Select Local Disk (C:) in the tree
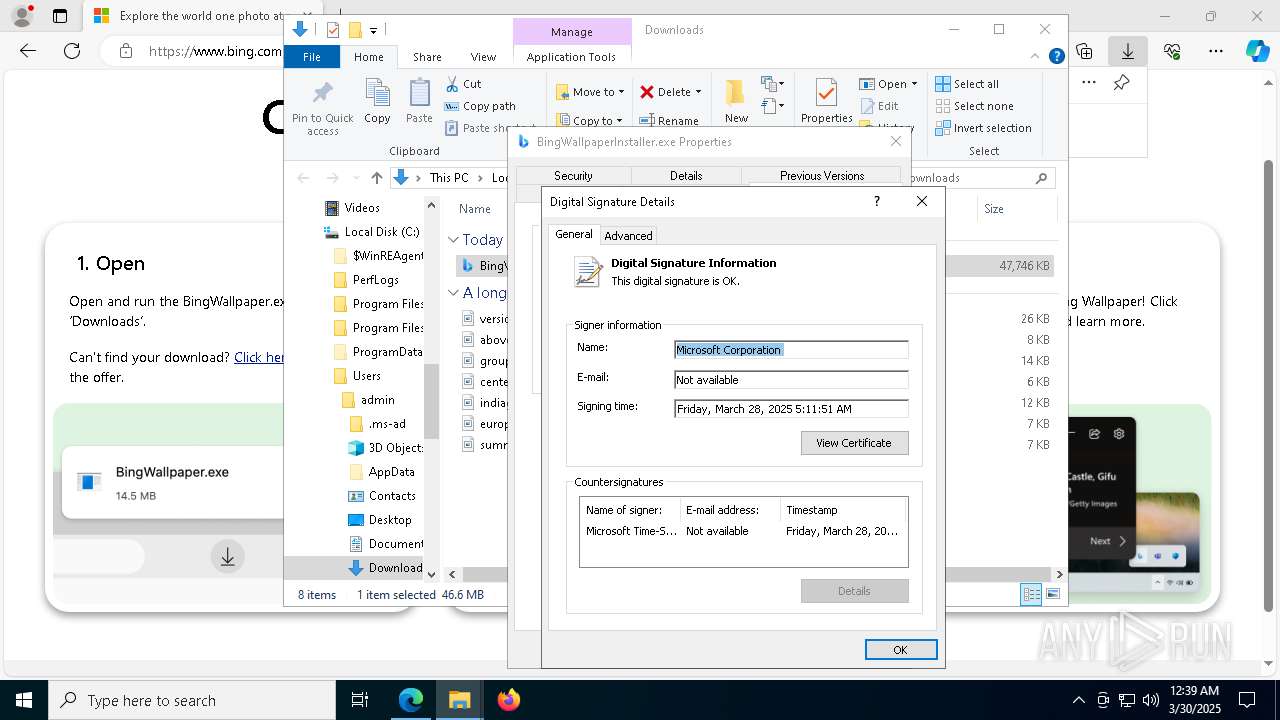 click(x=372, y=232)
